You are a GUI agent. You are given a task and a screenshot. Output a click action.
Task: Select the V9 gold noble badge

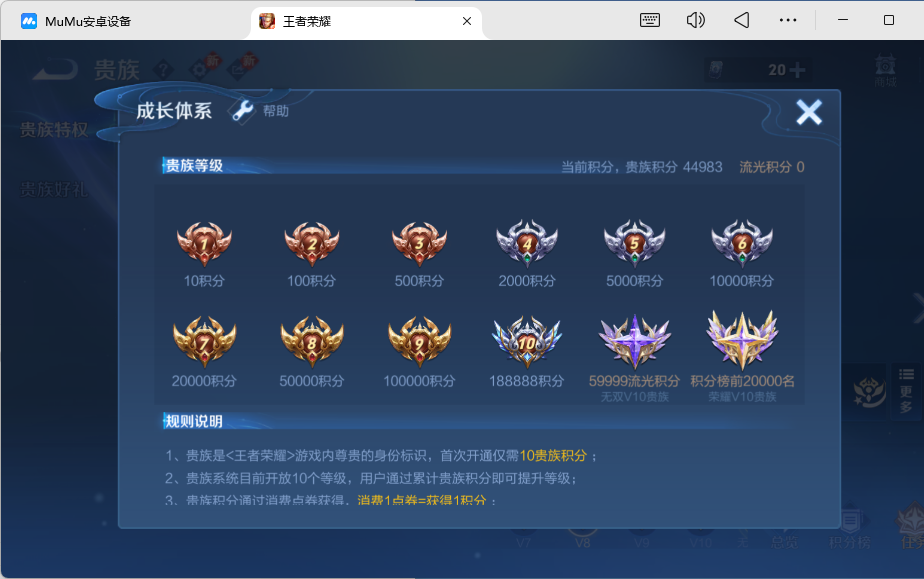point(419,340)
